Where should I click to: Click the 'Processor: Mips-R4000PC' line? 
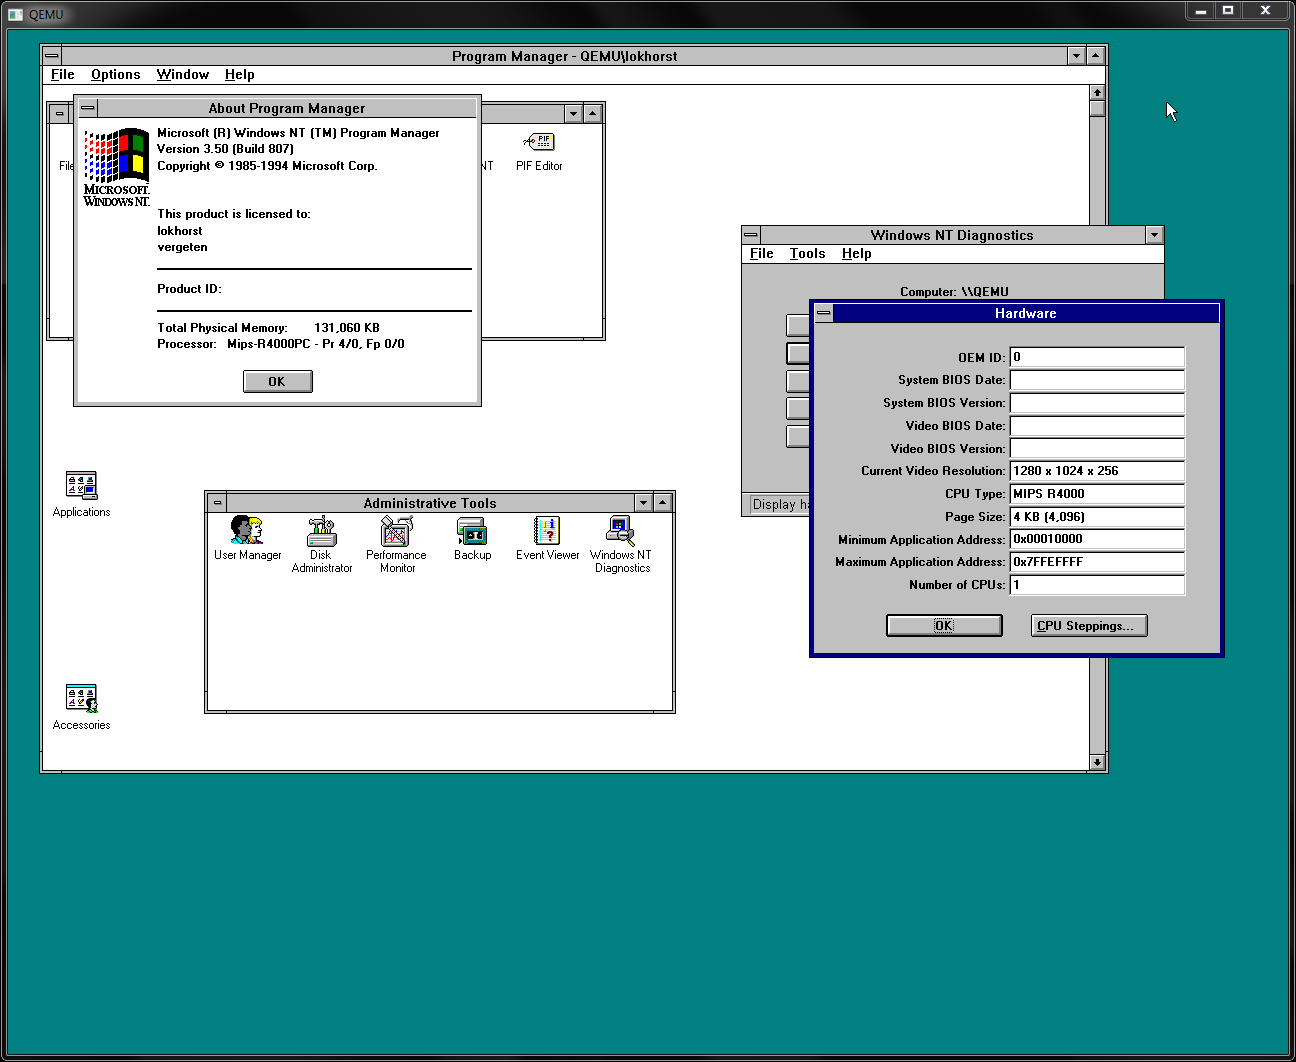(x=281, y=344)
